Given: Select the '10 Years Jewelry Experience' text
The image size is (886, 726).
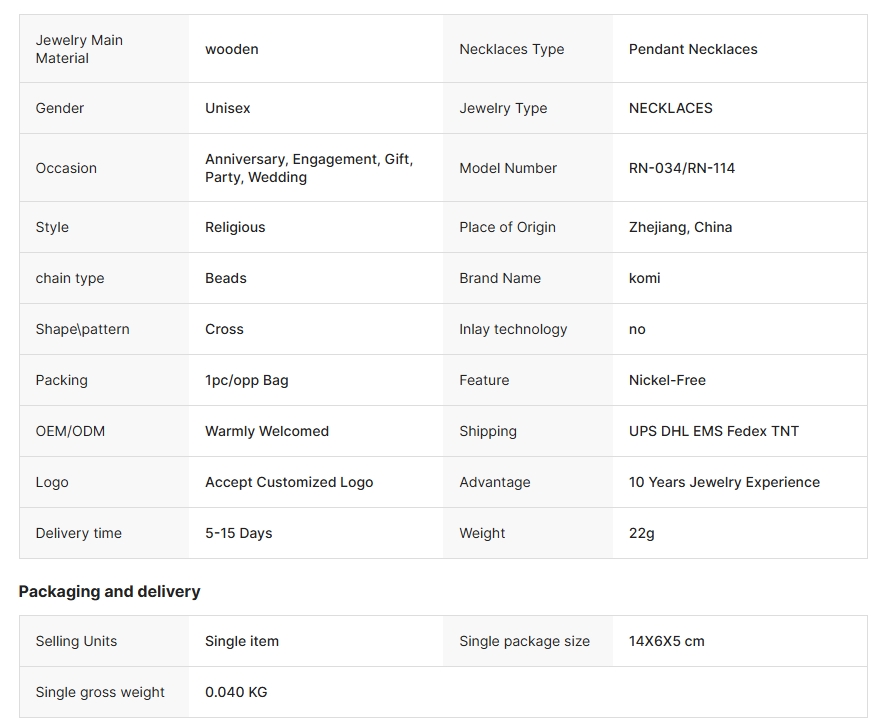Looking at the screenshot, I should pyautogui.click(x=724, y=482).
